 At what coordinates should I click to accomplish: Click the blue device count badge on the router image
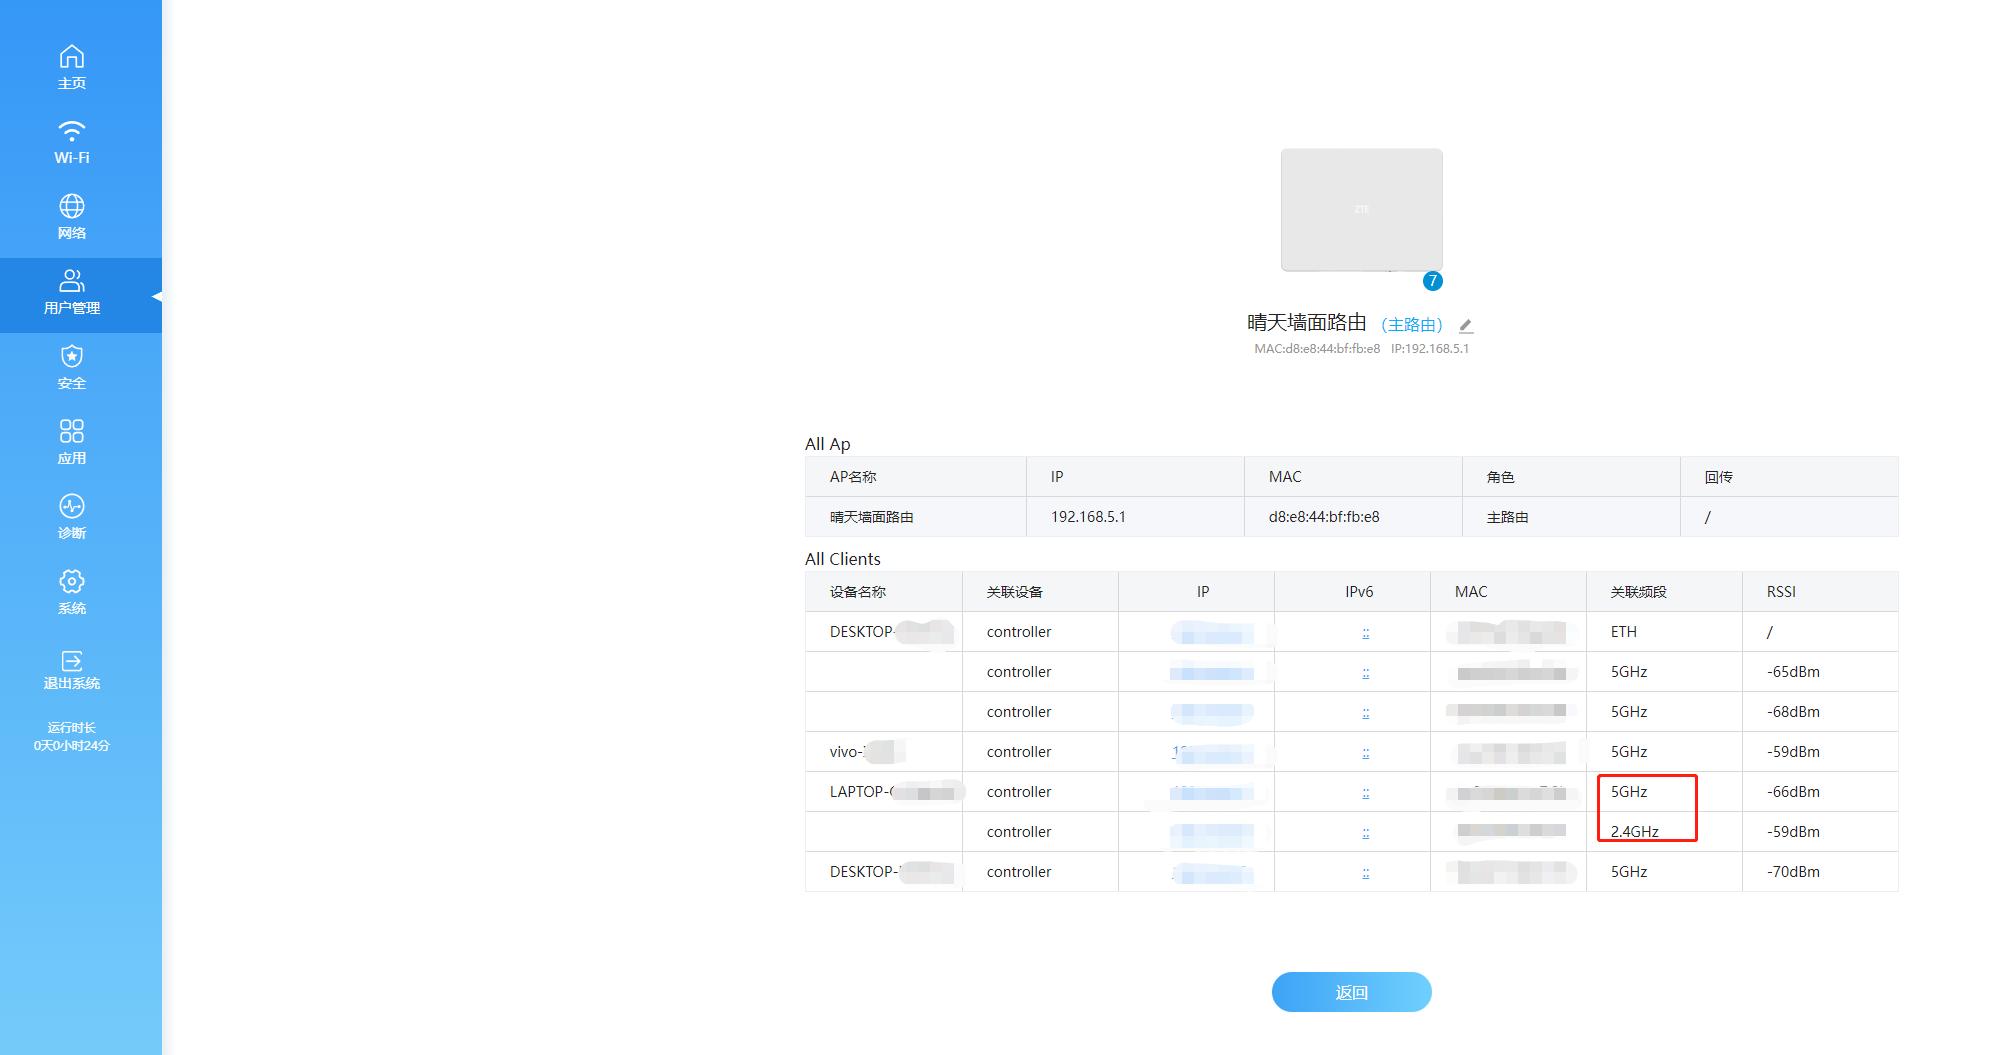click(1434, 281)
